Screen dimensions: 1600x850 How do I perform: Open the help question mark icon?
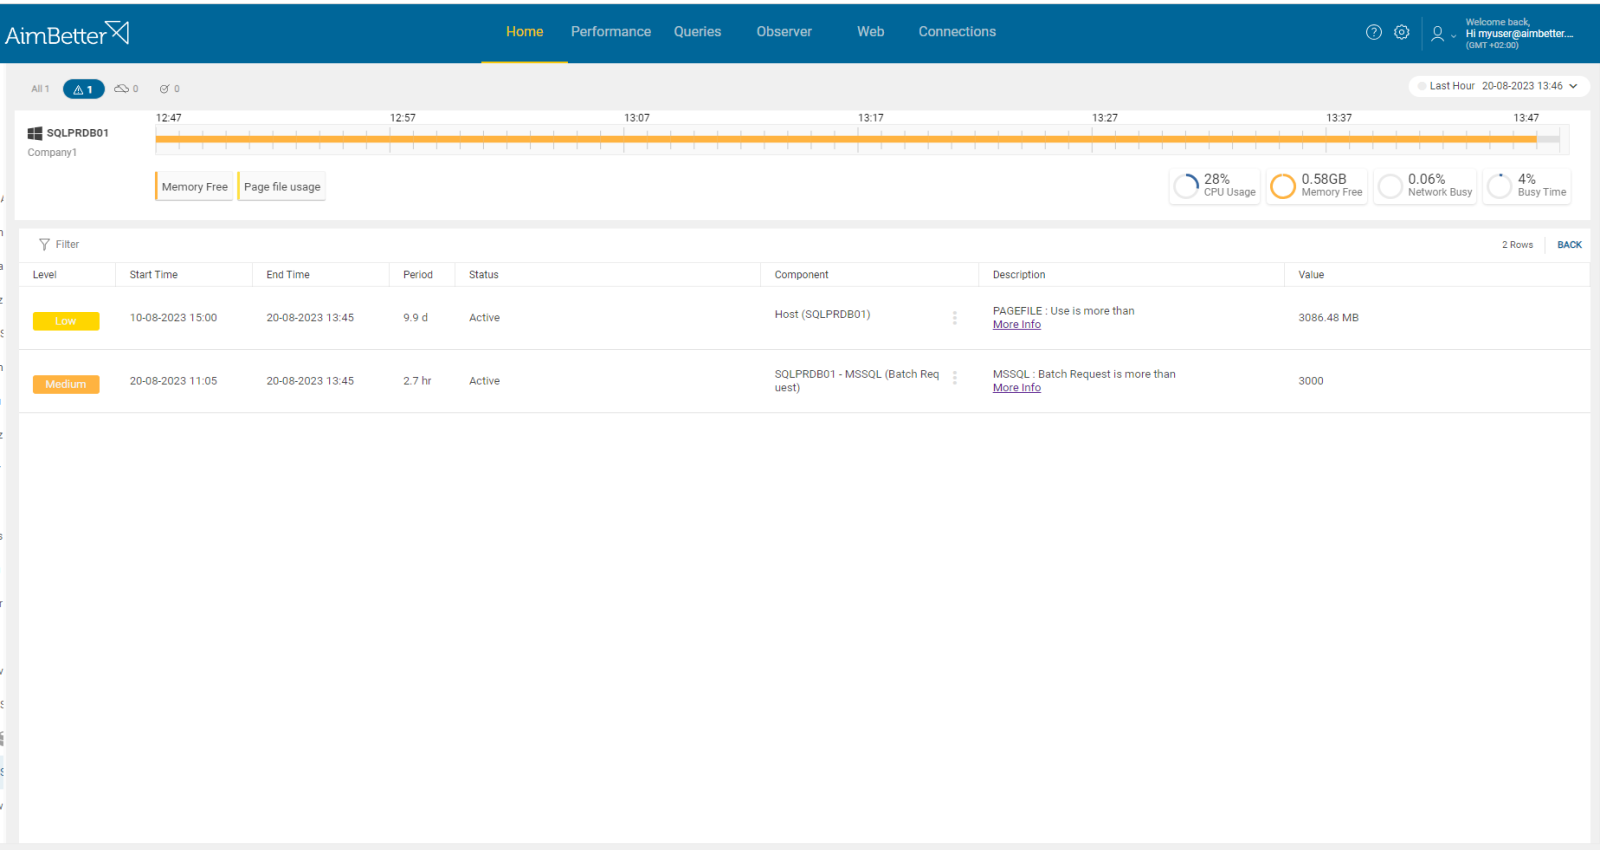pos(1374,32)
